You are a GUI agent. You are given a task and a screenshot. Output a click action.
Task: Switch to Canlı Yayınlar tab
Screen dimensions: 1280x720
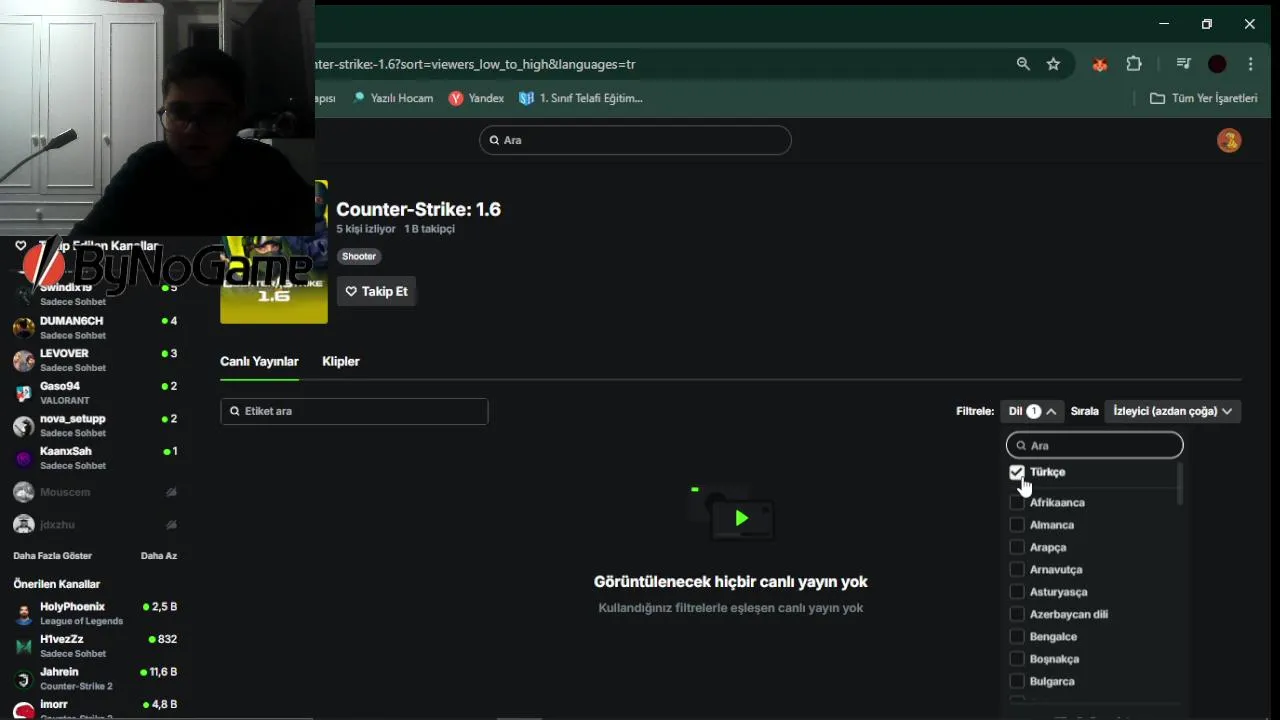point(259,361)
